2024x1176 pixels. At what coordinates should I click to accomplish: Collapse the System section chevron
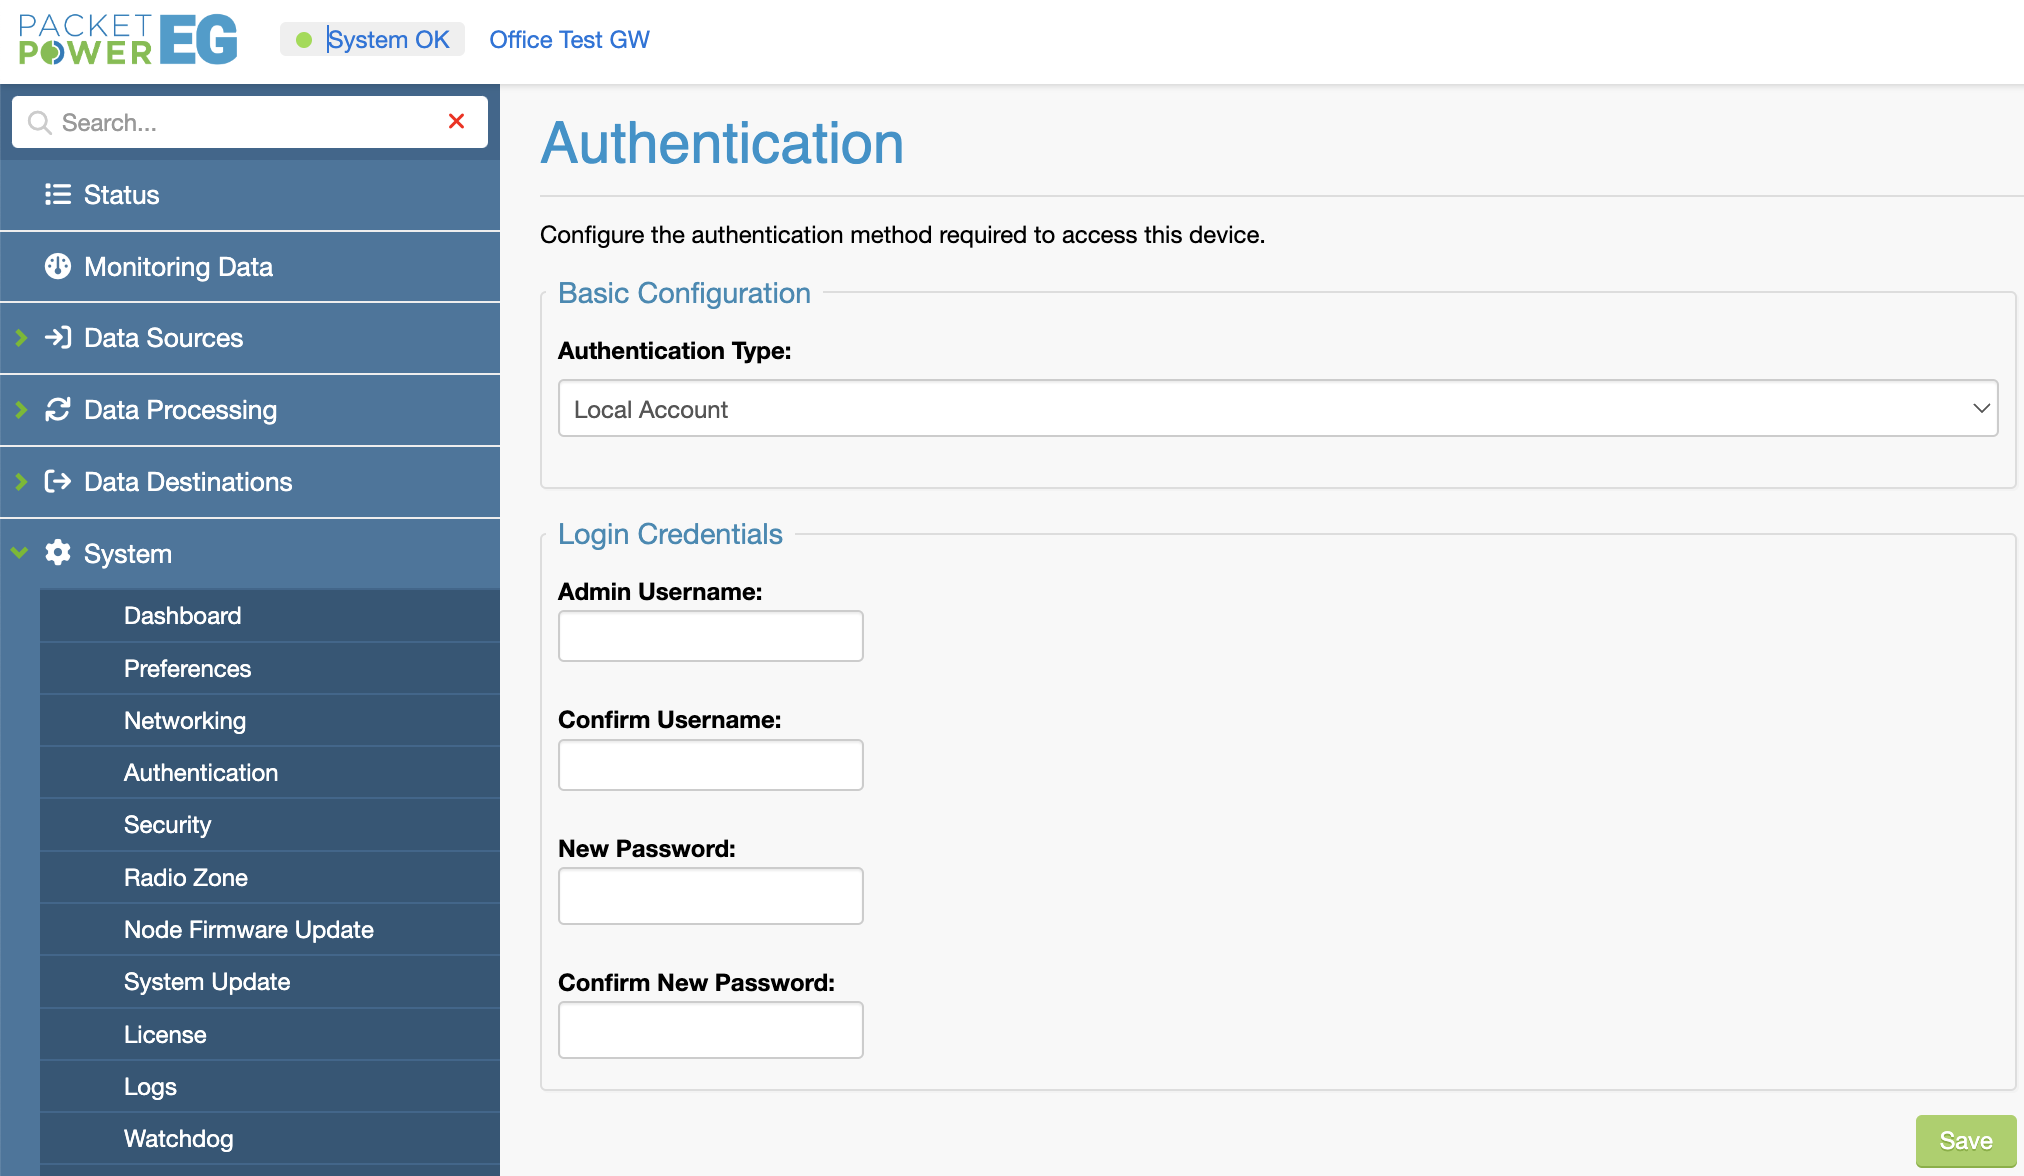19,553
